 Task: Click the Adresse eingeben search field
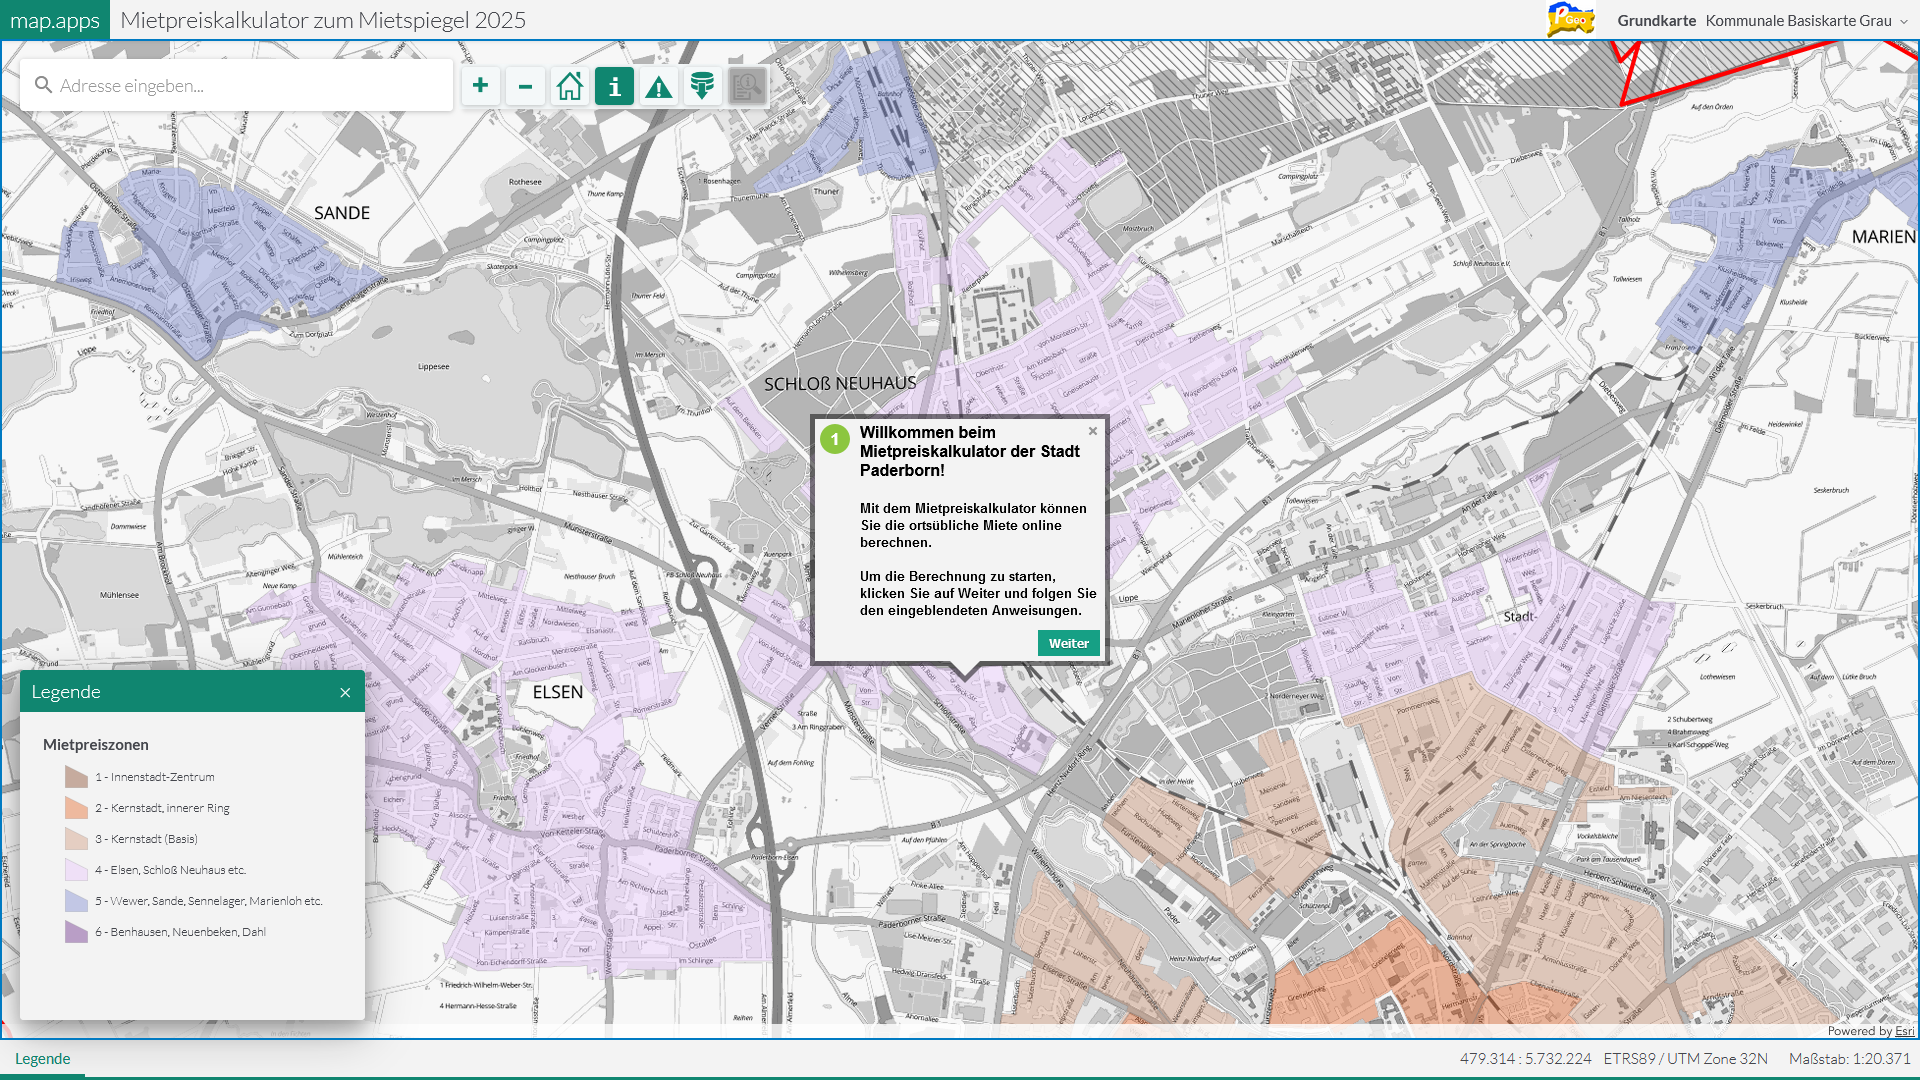pos(240,86)
